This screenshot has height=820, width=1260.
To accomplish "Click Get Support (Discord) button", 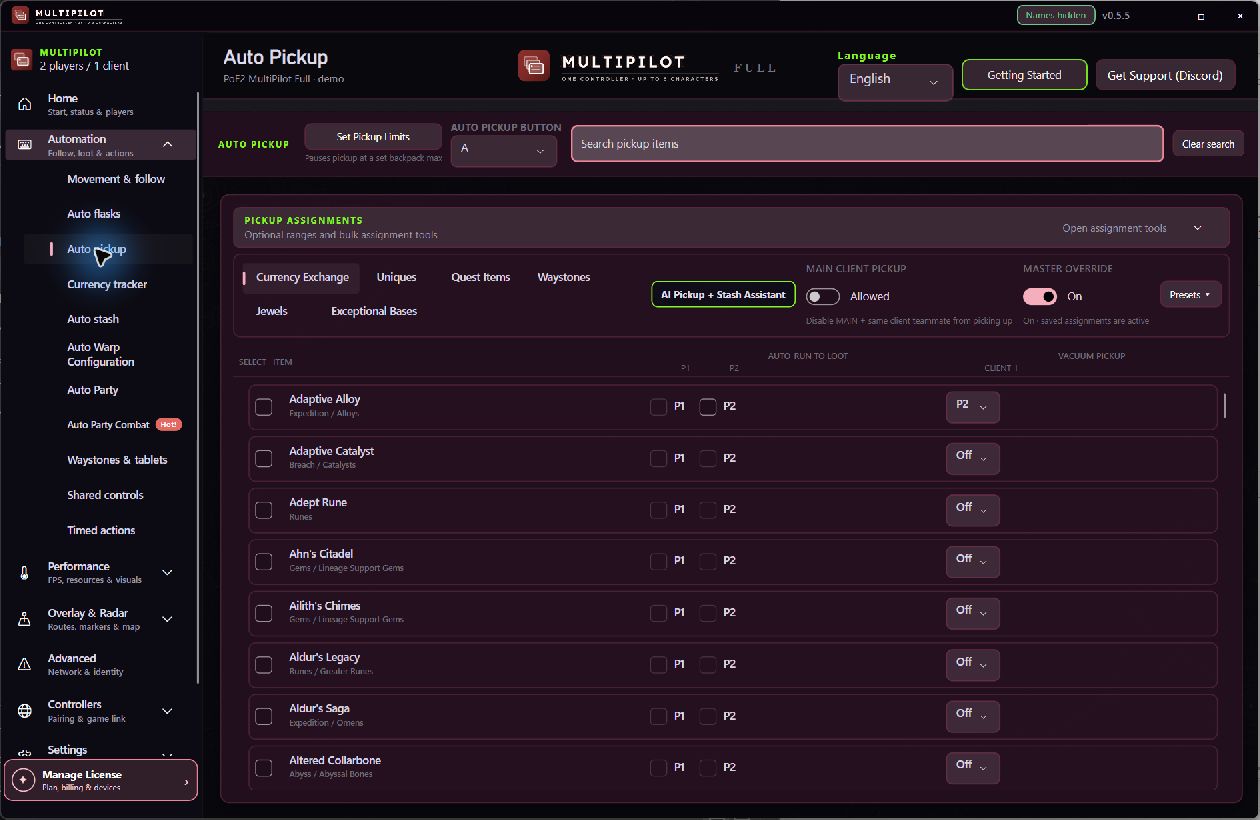I will pos(1165,75).
